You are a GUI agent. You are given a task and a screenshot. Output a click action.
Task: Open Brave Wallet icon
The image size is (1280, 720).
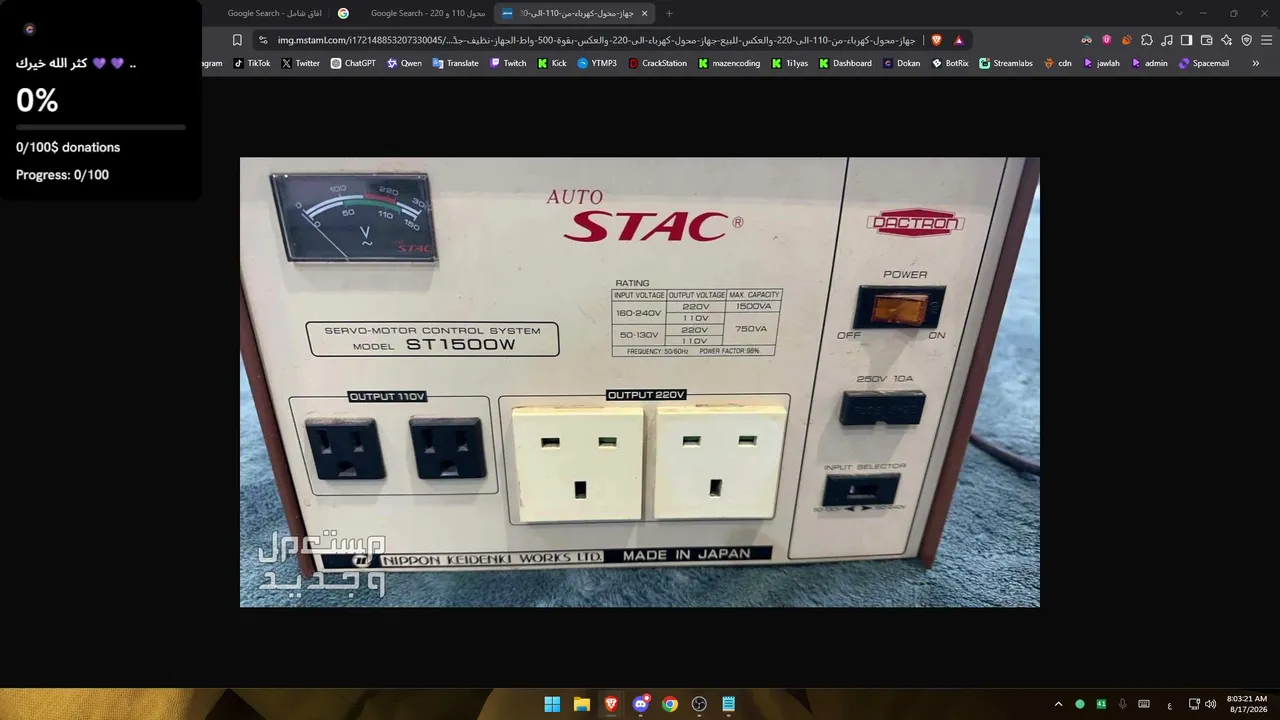[x=1207, y=40]
